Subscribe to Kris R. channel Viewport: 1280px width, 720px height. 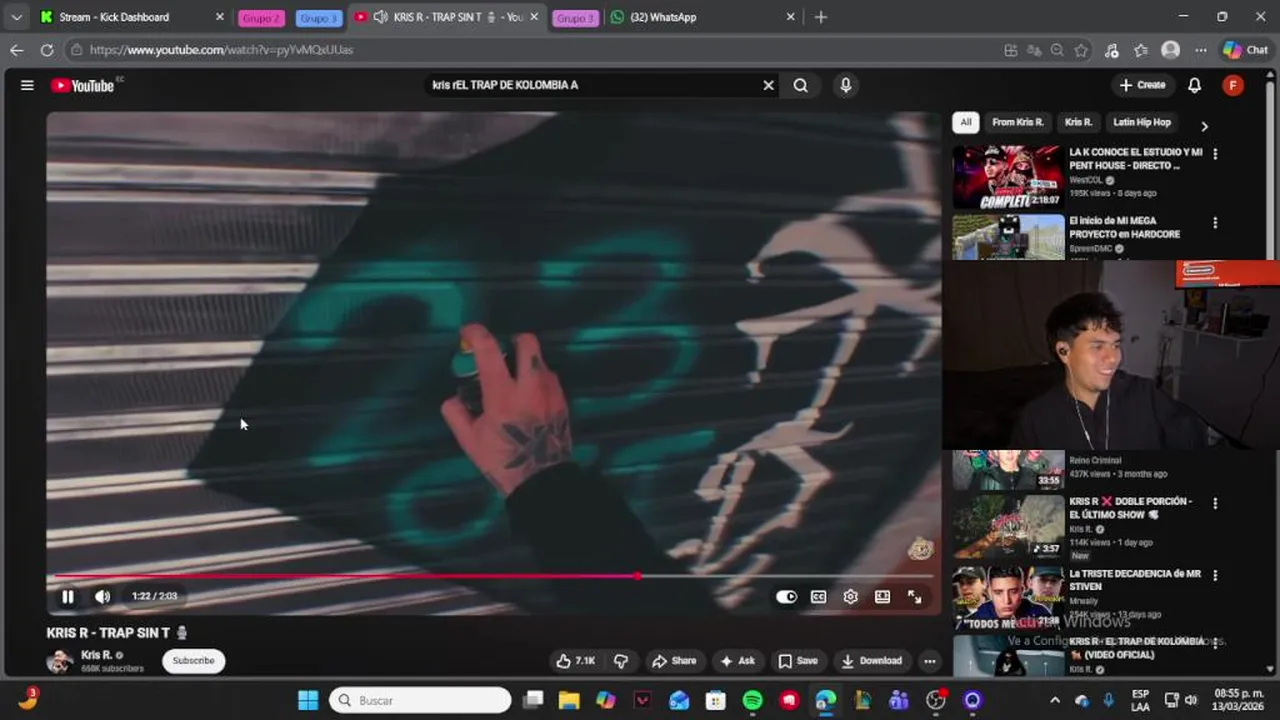tap(193, 661)
